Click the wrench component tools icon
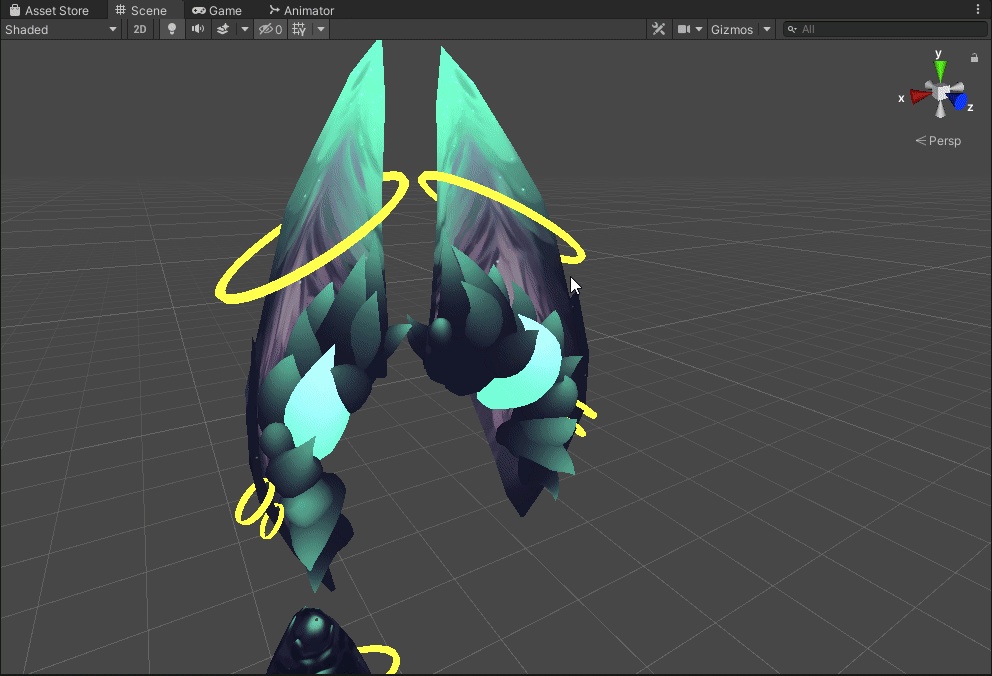This screenshot has height=676, width=992. (658, 29)
